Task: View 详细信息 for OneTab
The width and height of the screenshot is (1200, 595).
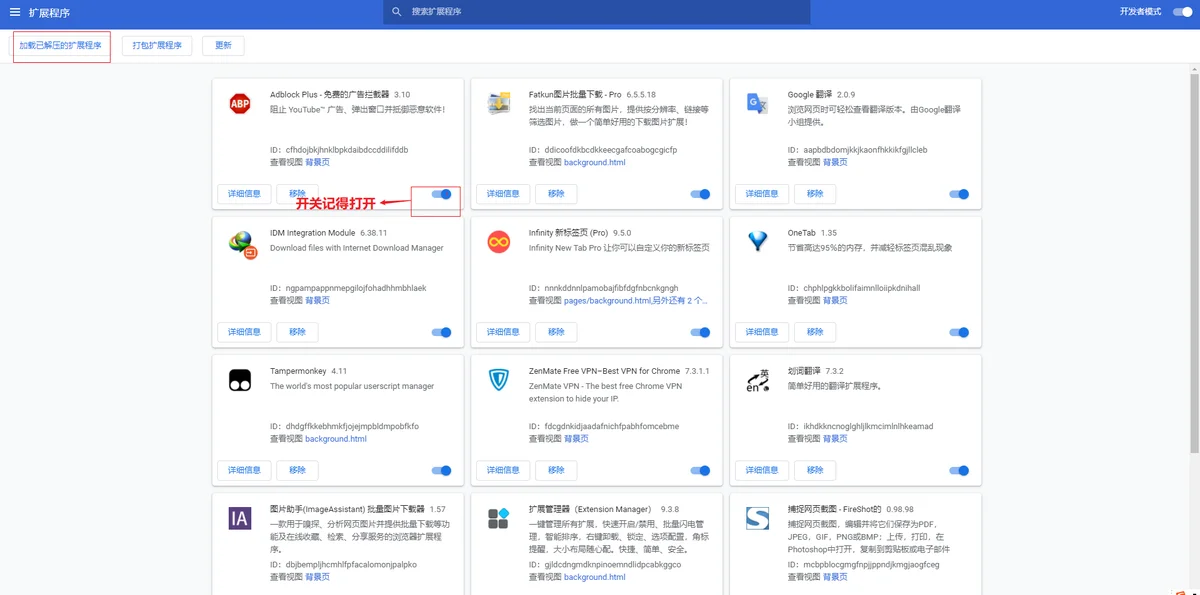Action: click(x=762, y=332)
